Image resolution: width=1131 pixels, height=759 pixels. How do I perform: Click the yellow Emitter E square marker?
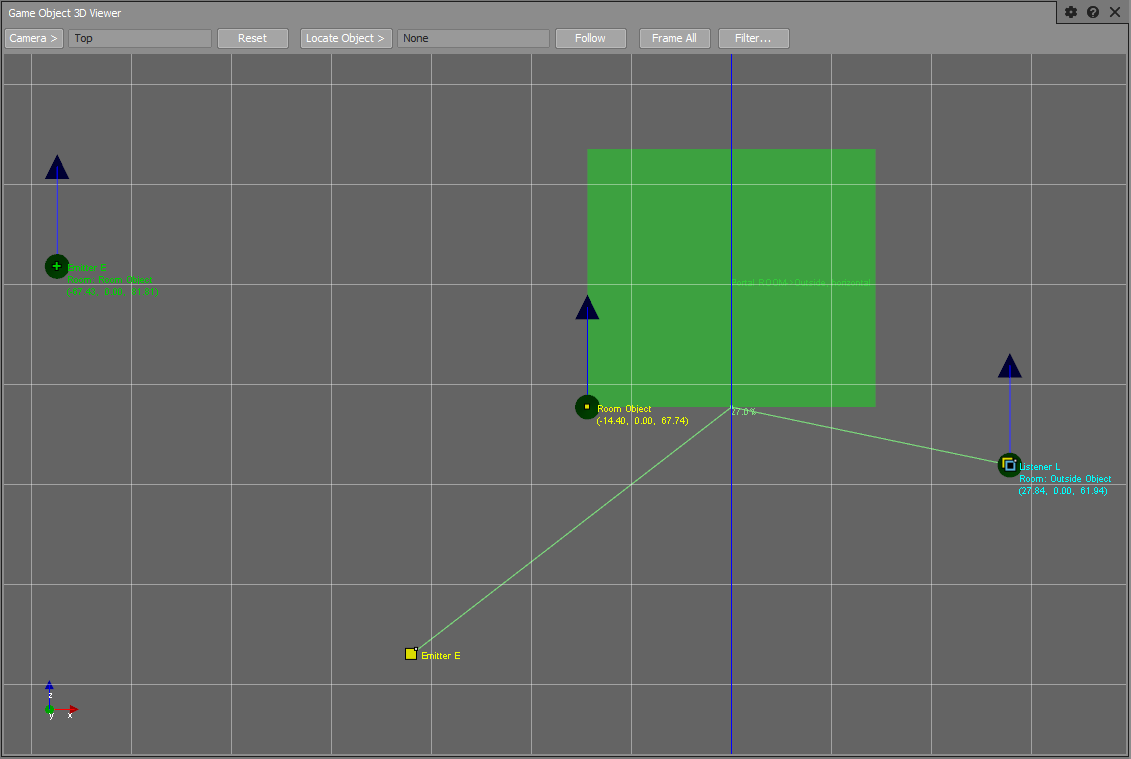411,654
